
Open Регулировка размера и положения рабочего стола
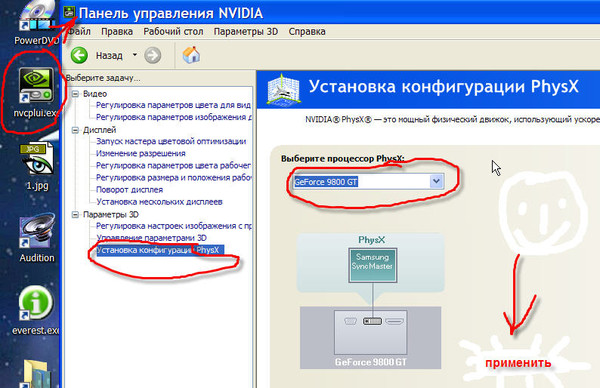[174, 178]
